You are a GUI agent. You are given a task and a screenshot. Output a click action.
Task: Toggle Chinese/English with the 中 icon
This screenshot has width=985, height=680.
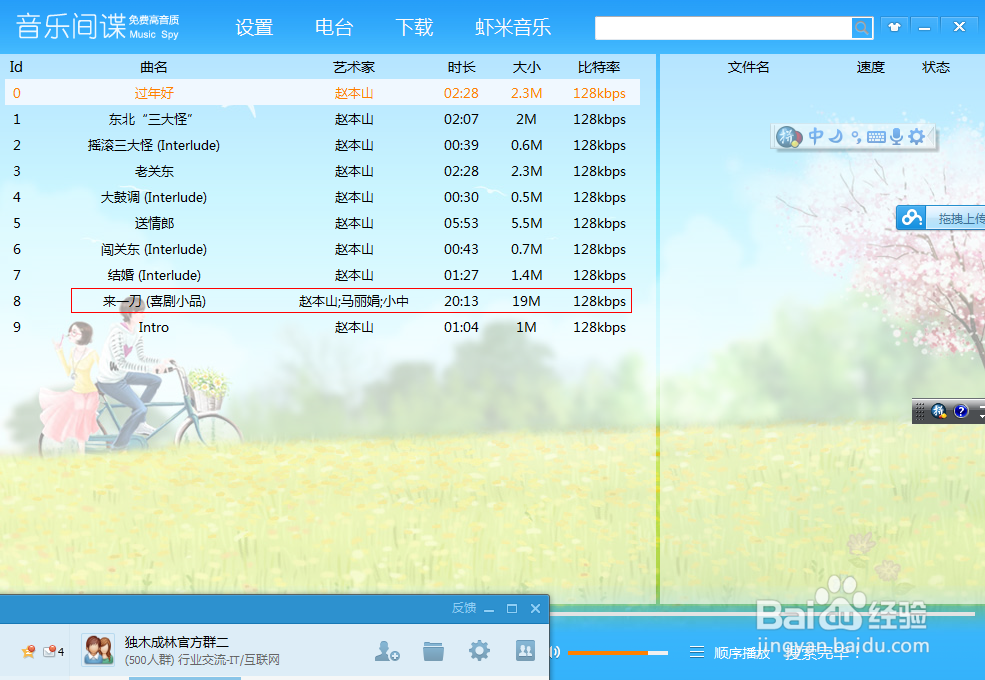pos(816,136)
